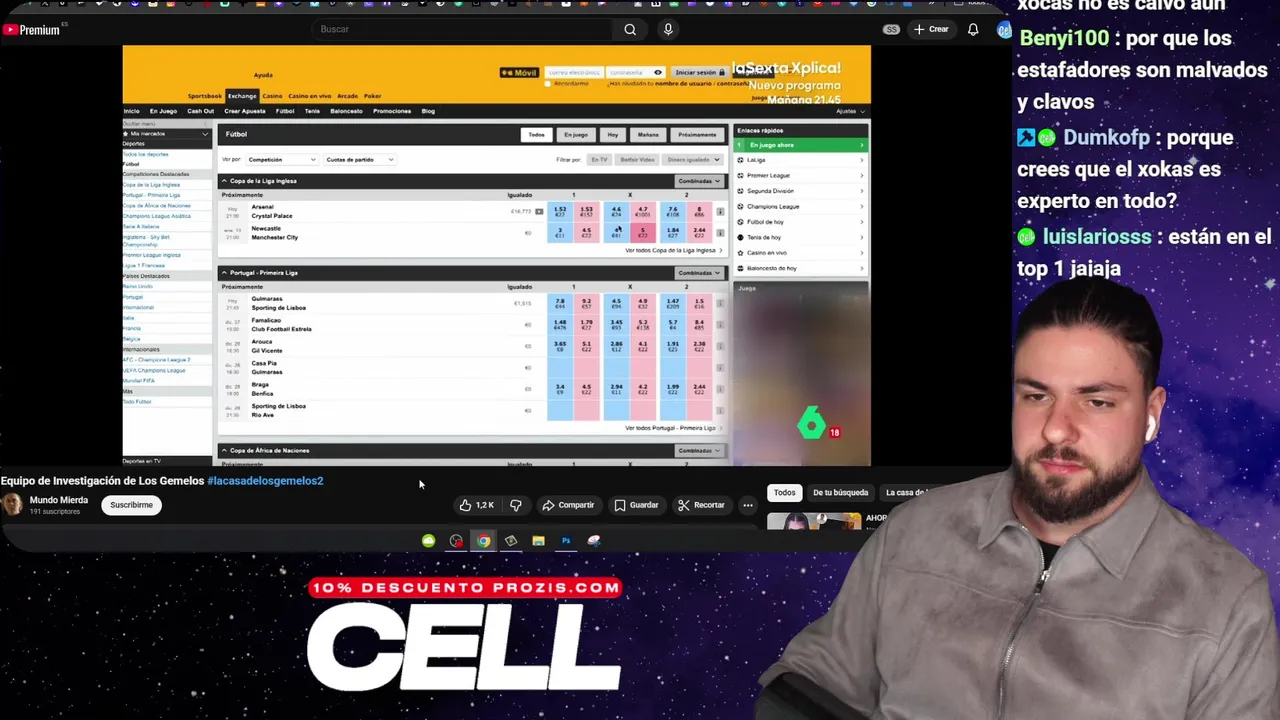Select the De tu búsqueda chip

click(840, 492)
